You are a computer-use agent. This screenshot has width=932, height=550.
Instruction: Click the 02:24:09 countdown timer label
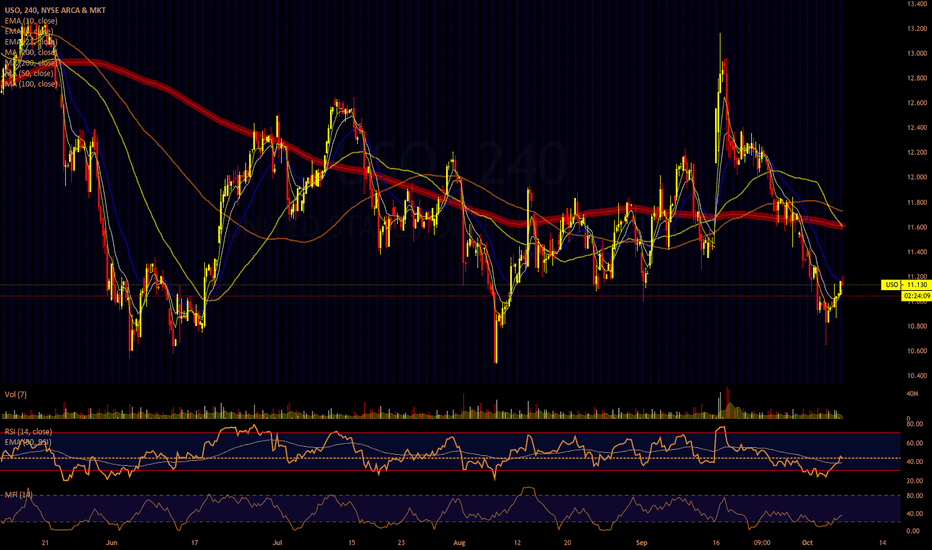916,296
